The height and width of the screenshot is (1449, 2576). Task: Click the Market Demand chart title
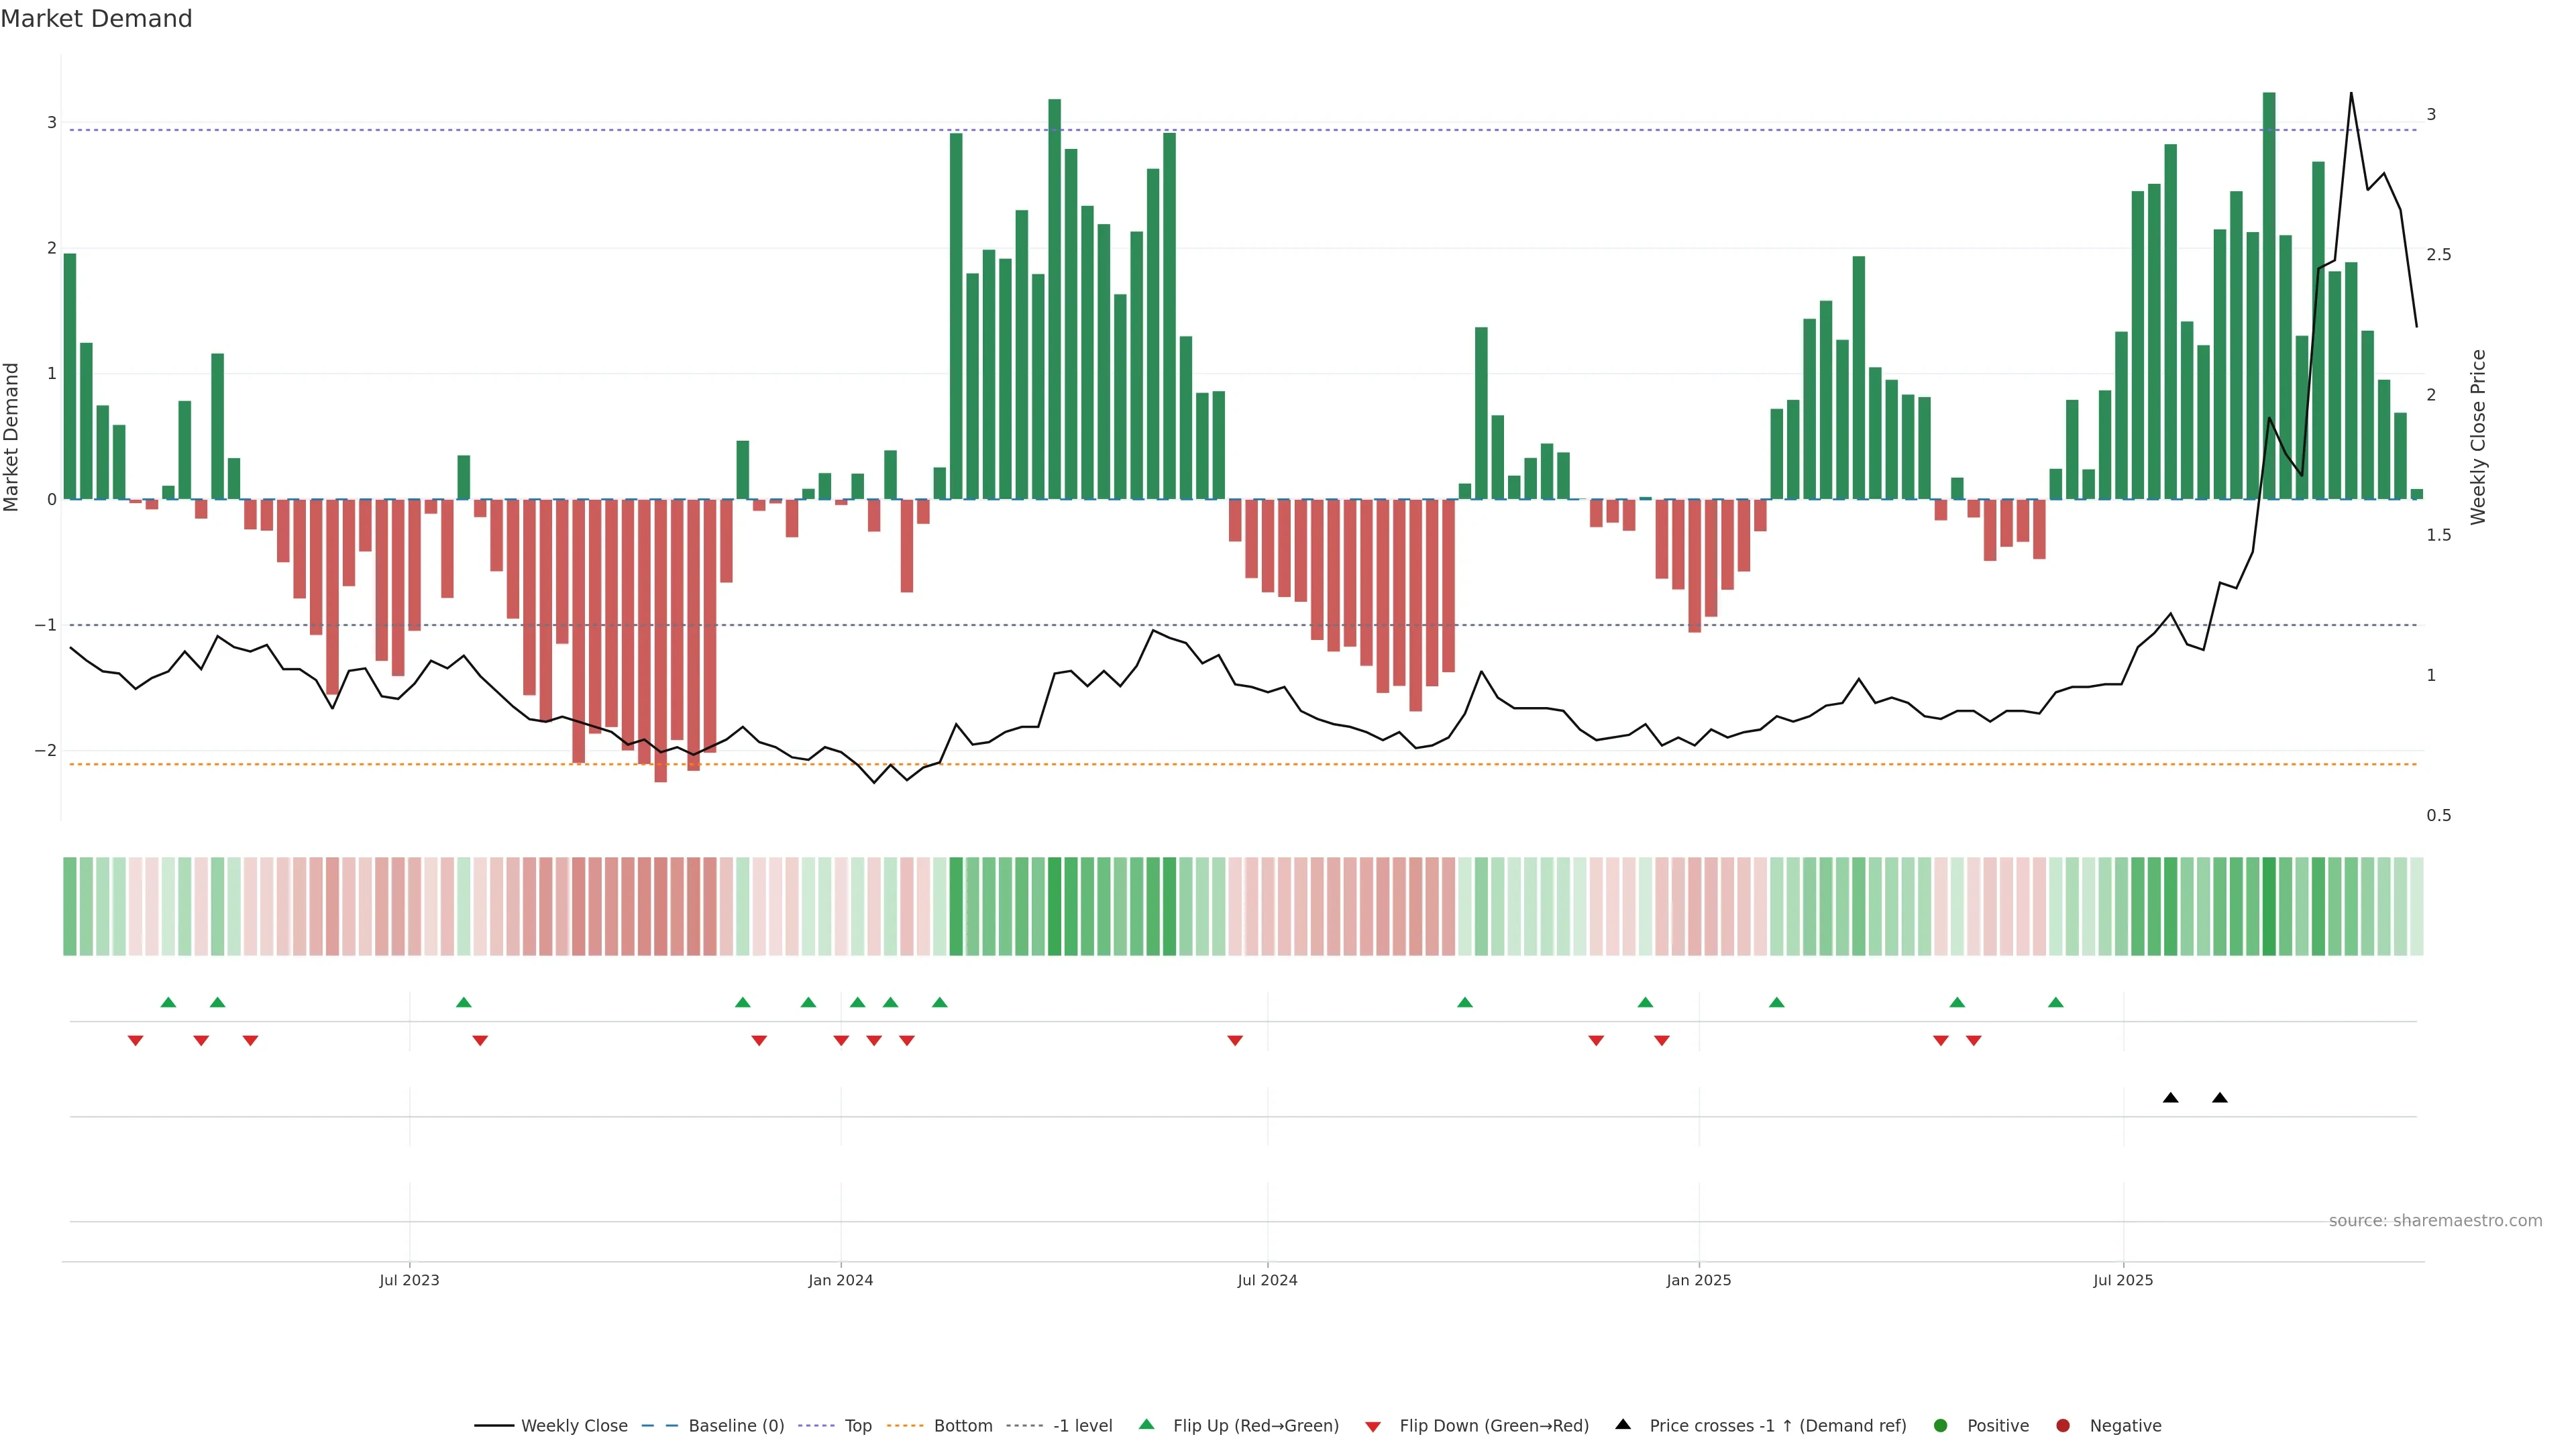point(96,19)
